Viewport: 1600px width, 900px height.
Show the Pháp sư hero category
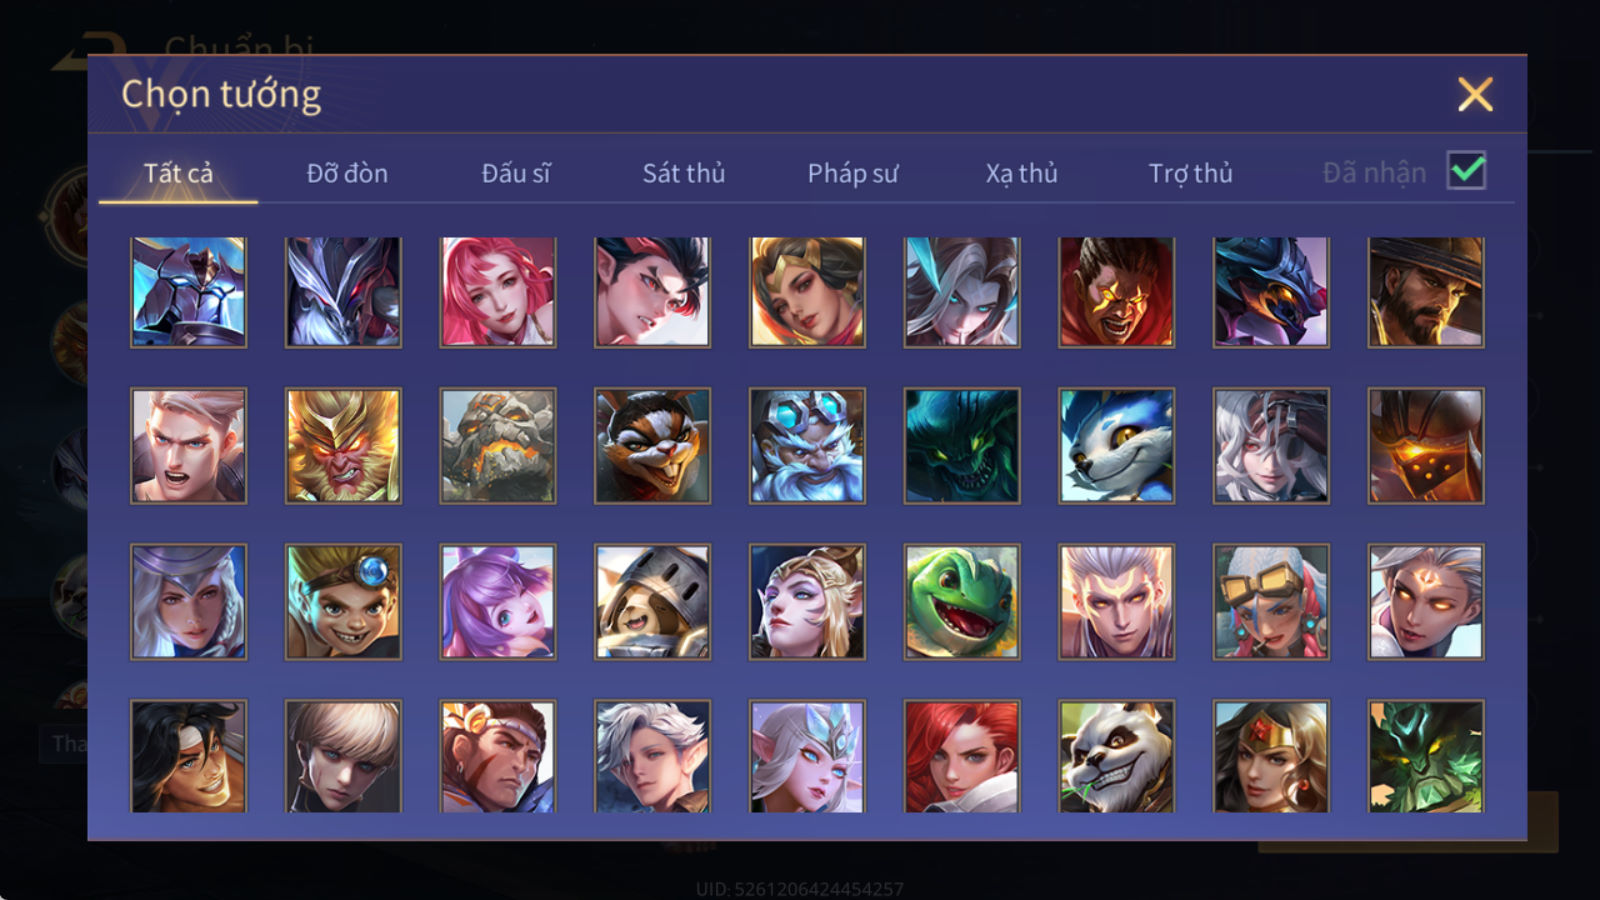coord(853,173)
